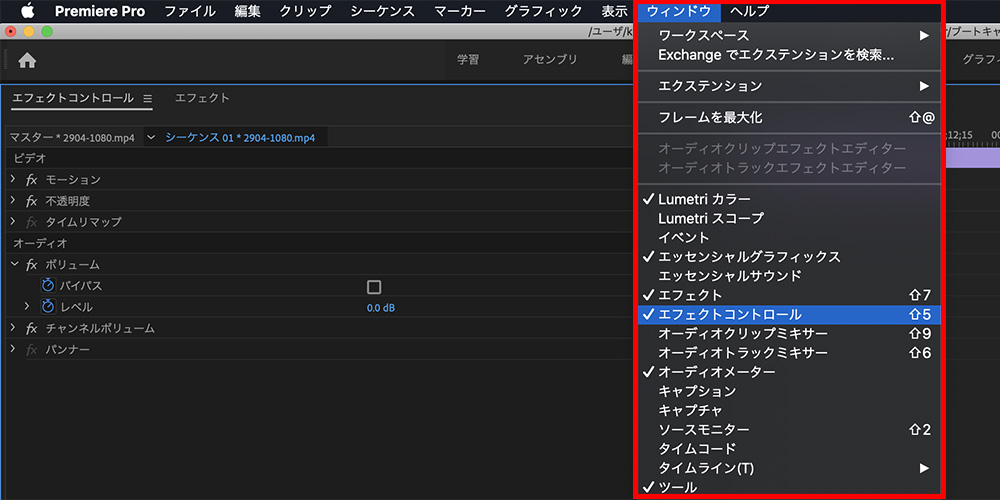The width and height of the screenshot is (1000, 500).
Task: Expand the パンナー effect
Action: 13,349
